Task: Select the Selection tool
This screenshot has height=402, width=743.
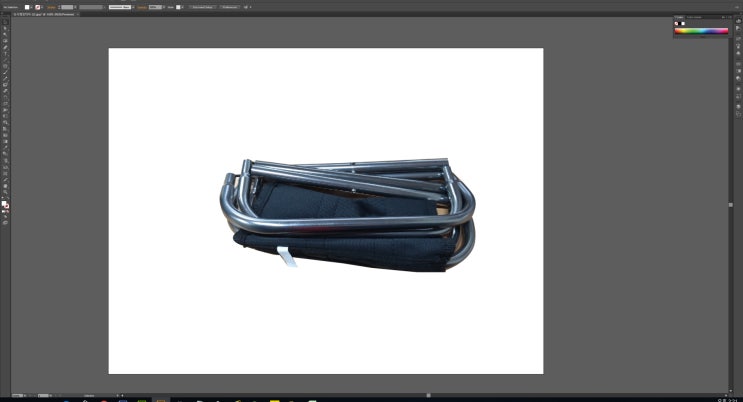Action: (5, 22)
